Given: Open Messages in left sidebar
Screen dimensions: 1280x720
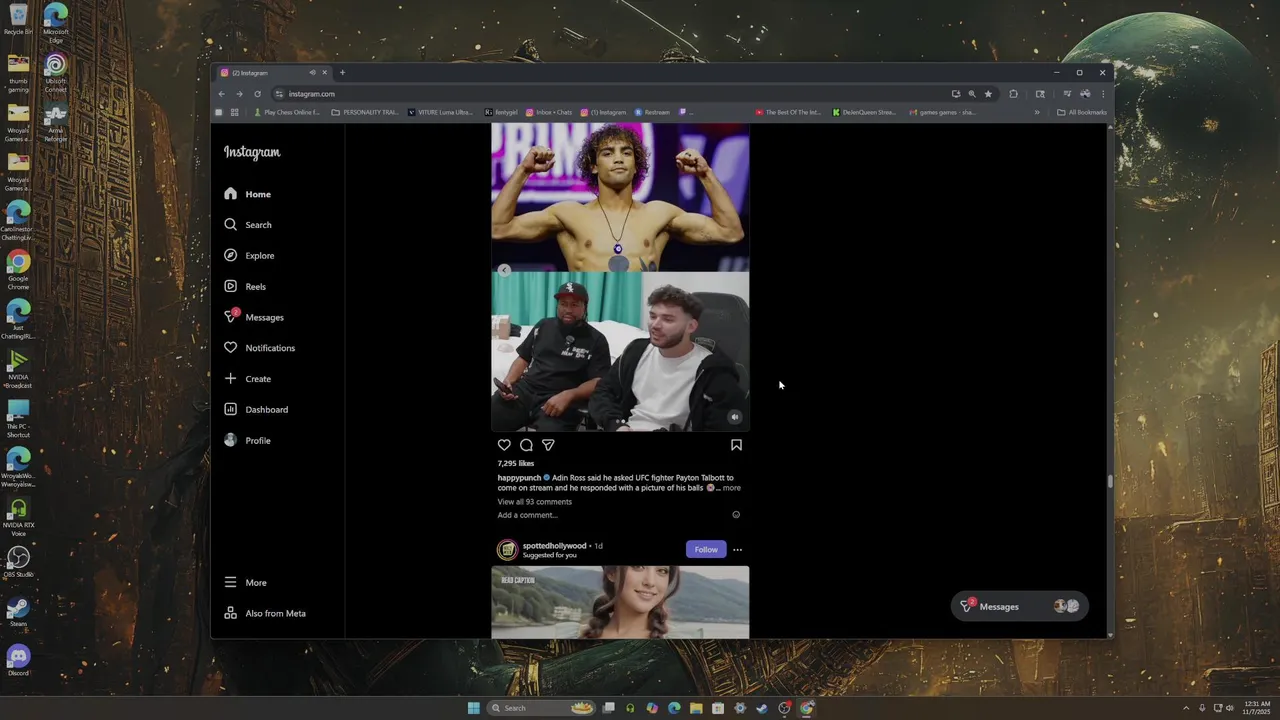Looking at the screenshot, I should [254, 317].
